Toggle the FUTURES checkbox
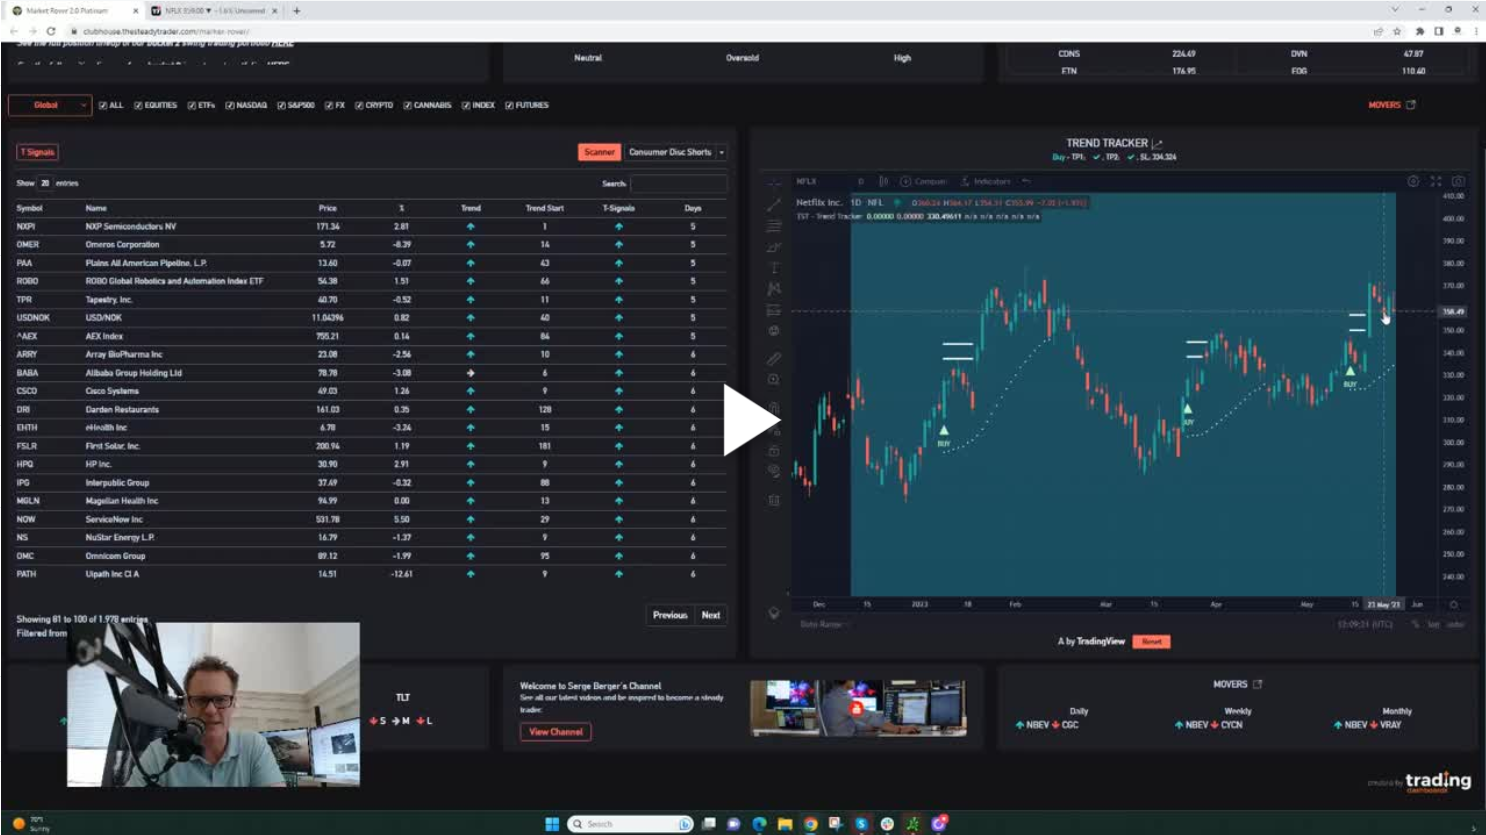The image size is (1486, 835). (x=510, y=105)
